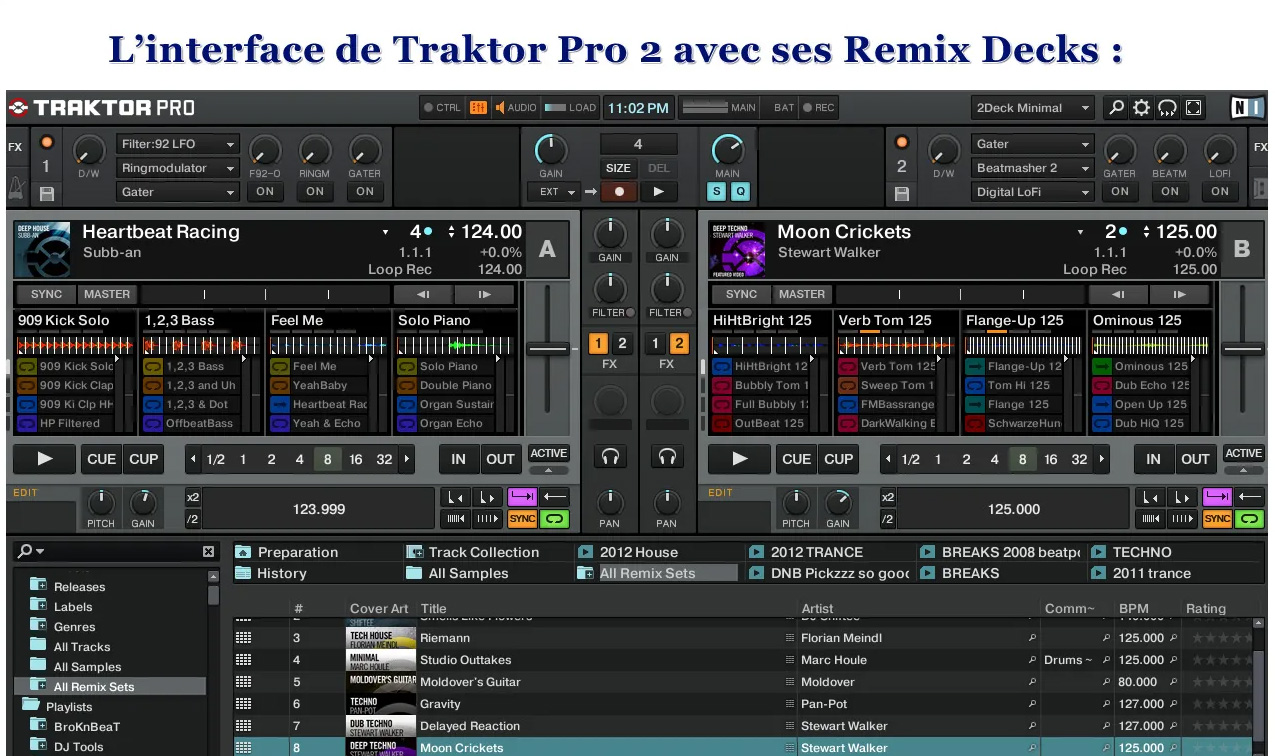The image size is (1275, 756).
Task: Click Deck A double tempo x2 button
Action: click(193, 497)
